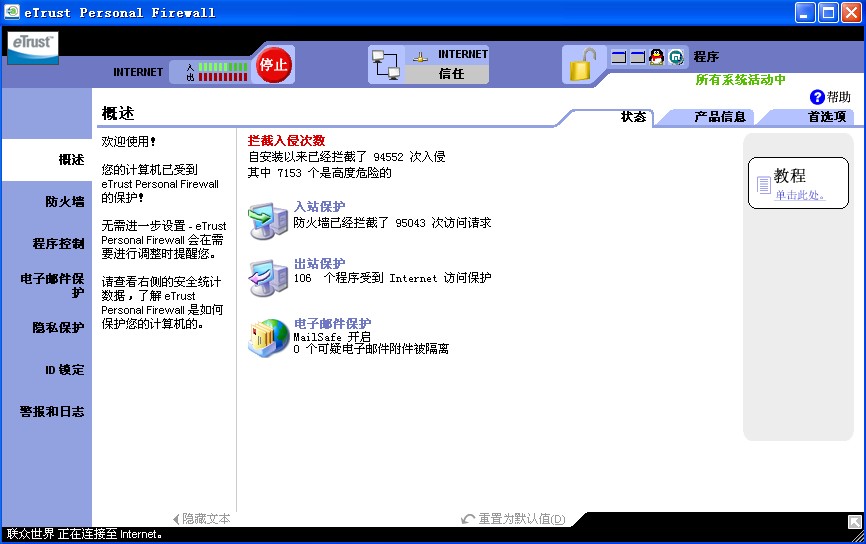Click the red 停止 stop button
Viewport: 866px width, 544px height.
click(x=273, y=65)
